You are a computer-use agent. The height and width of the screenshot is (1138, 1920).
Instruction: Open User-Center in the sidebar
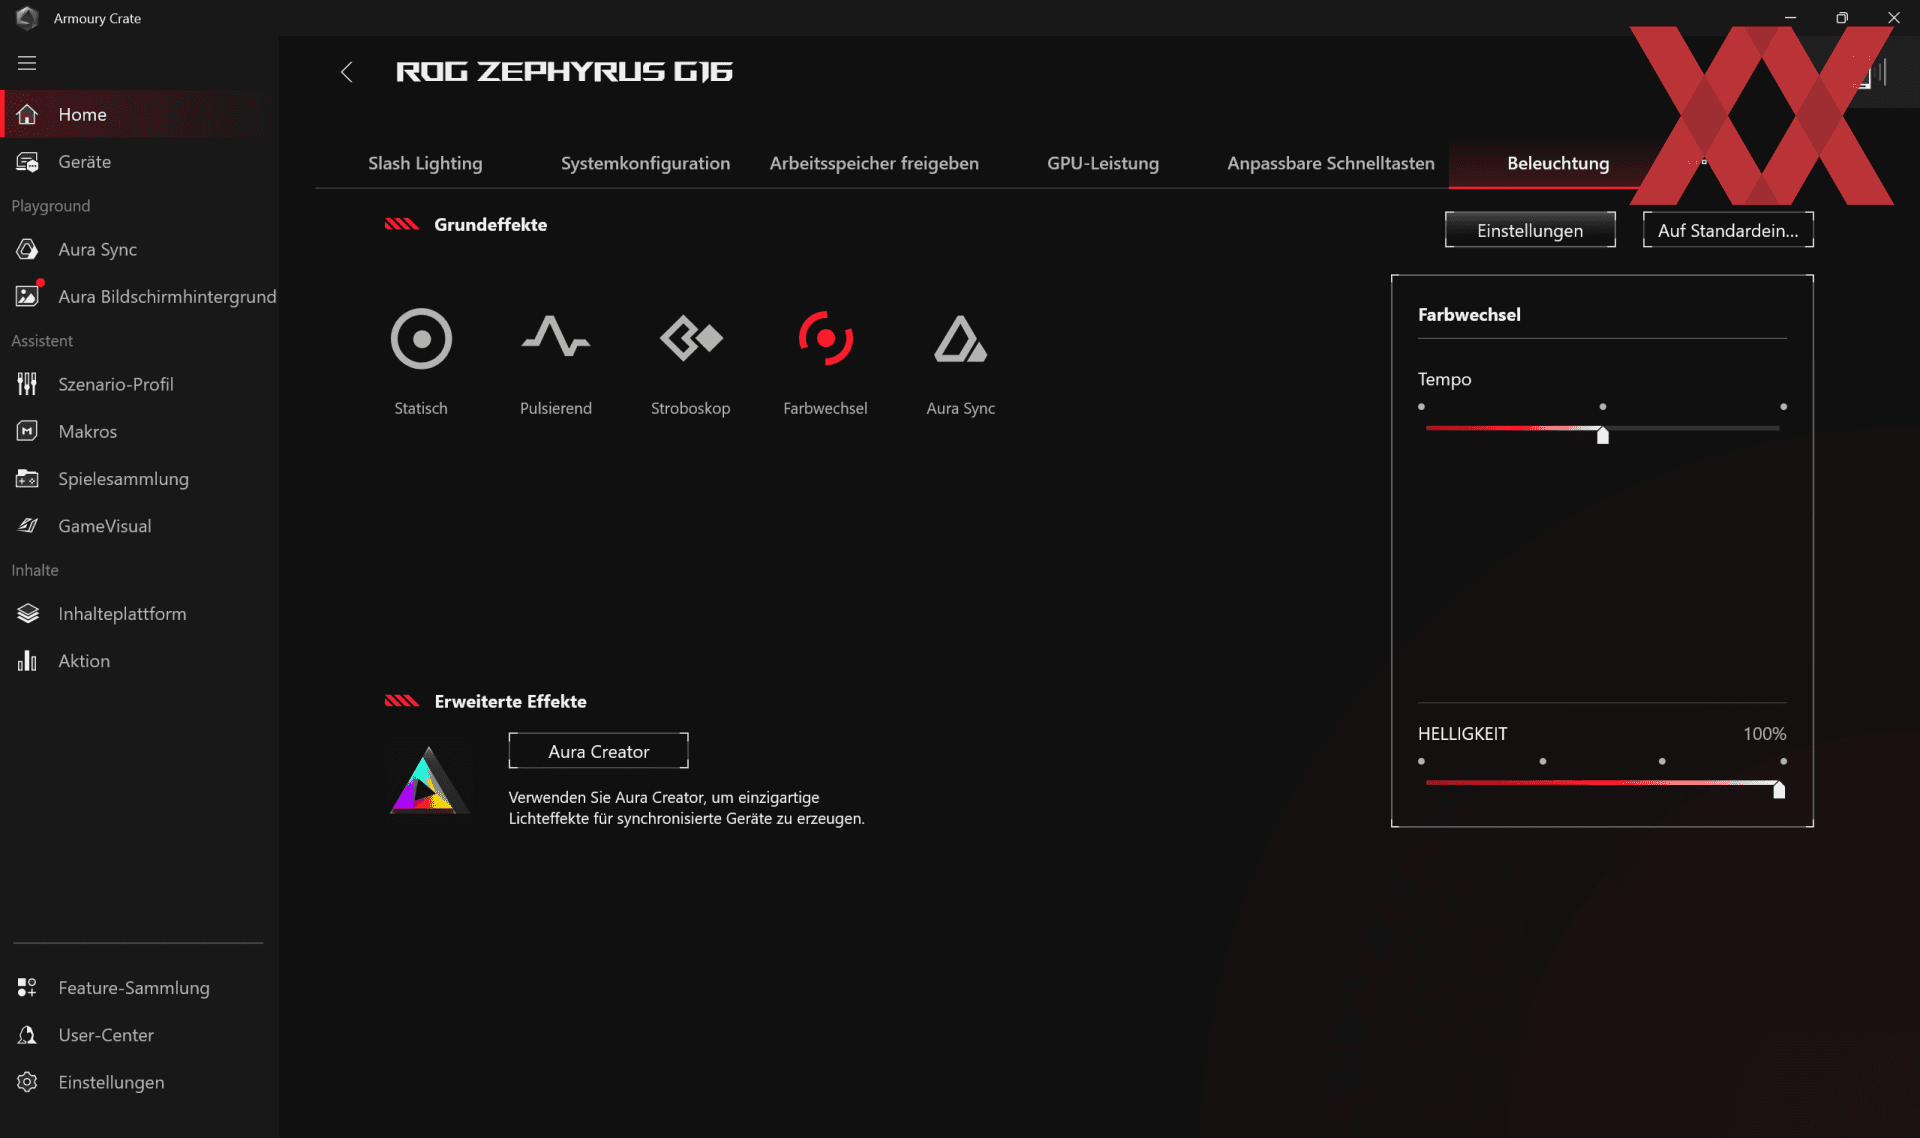point(138,1035)
